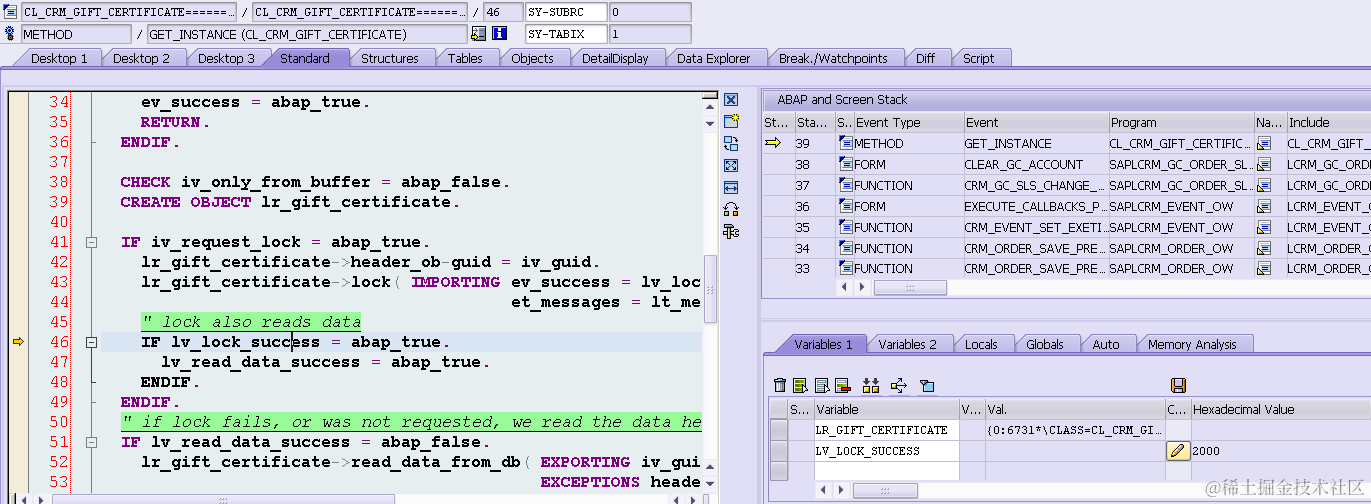The image size is (1371, 504).
Task: Switch to Desktop 2 tab
Action: pyautogui.click(x=141, y=58)
